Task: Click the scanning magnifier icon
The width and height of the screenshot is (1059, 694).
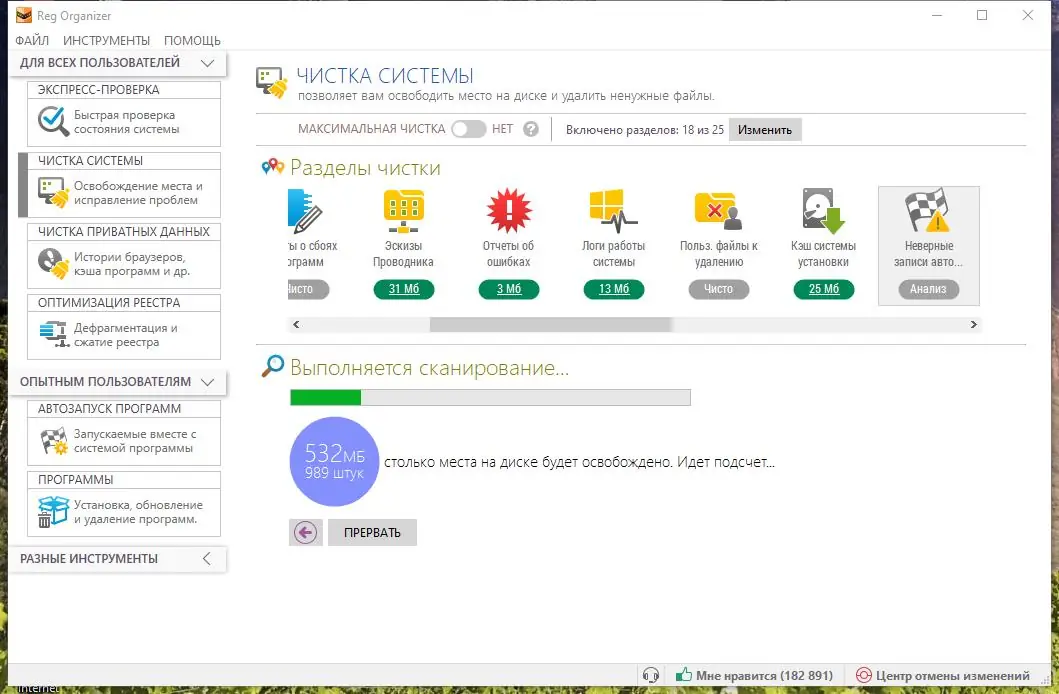Action: [273, 365]
